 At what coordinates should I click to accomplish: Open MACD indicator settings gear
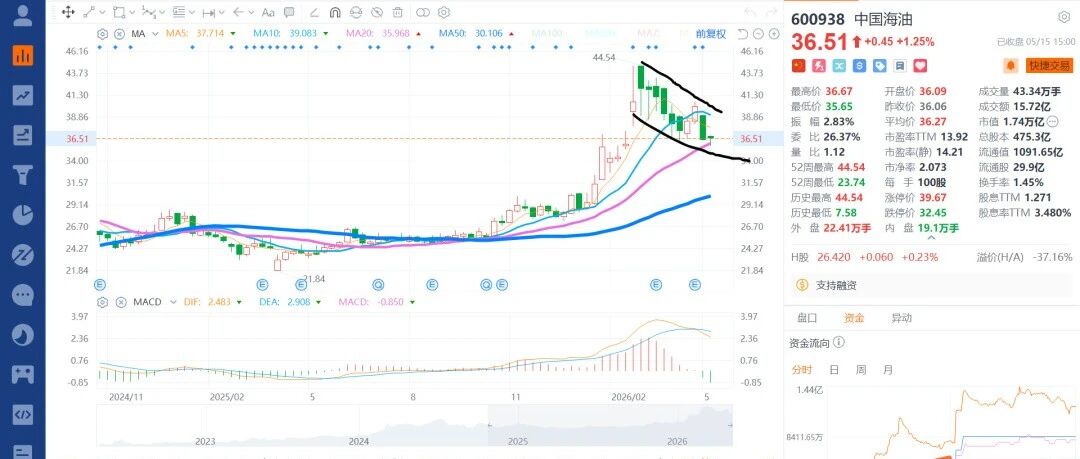[x=103, y=302]
